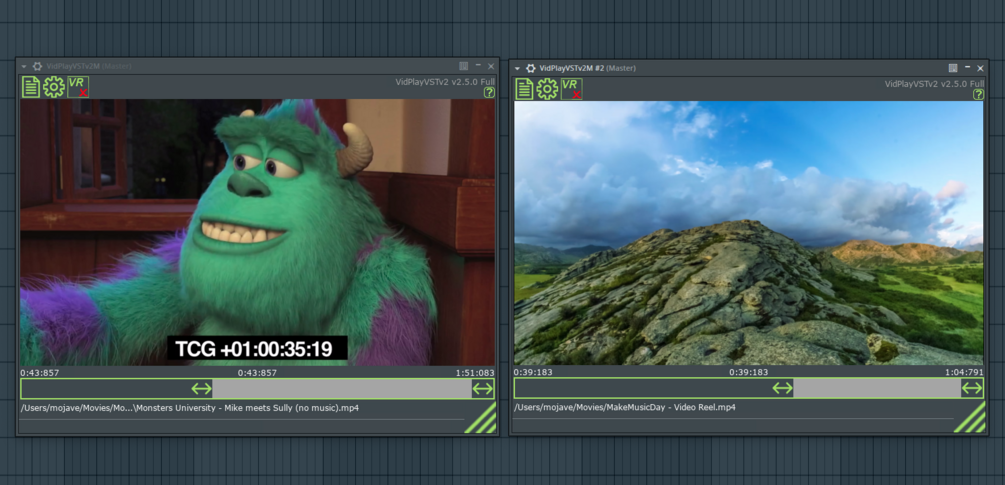Image resolution: width=1005 pixels, height=485 pixels.
Task: Click center time 0:39:183 in right window
Action: [x=749, y=372]
